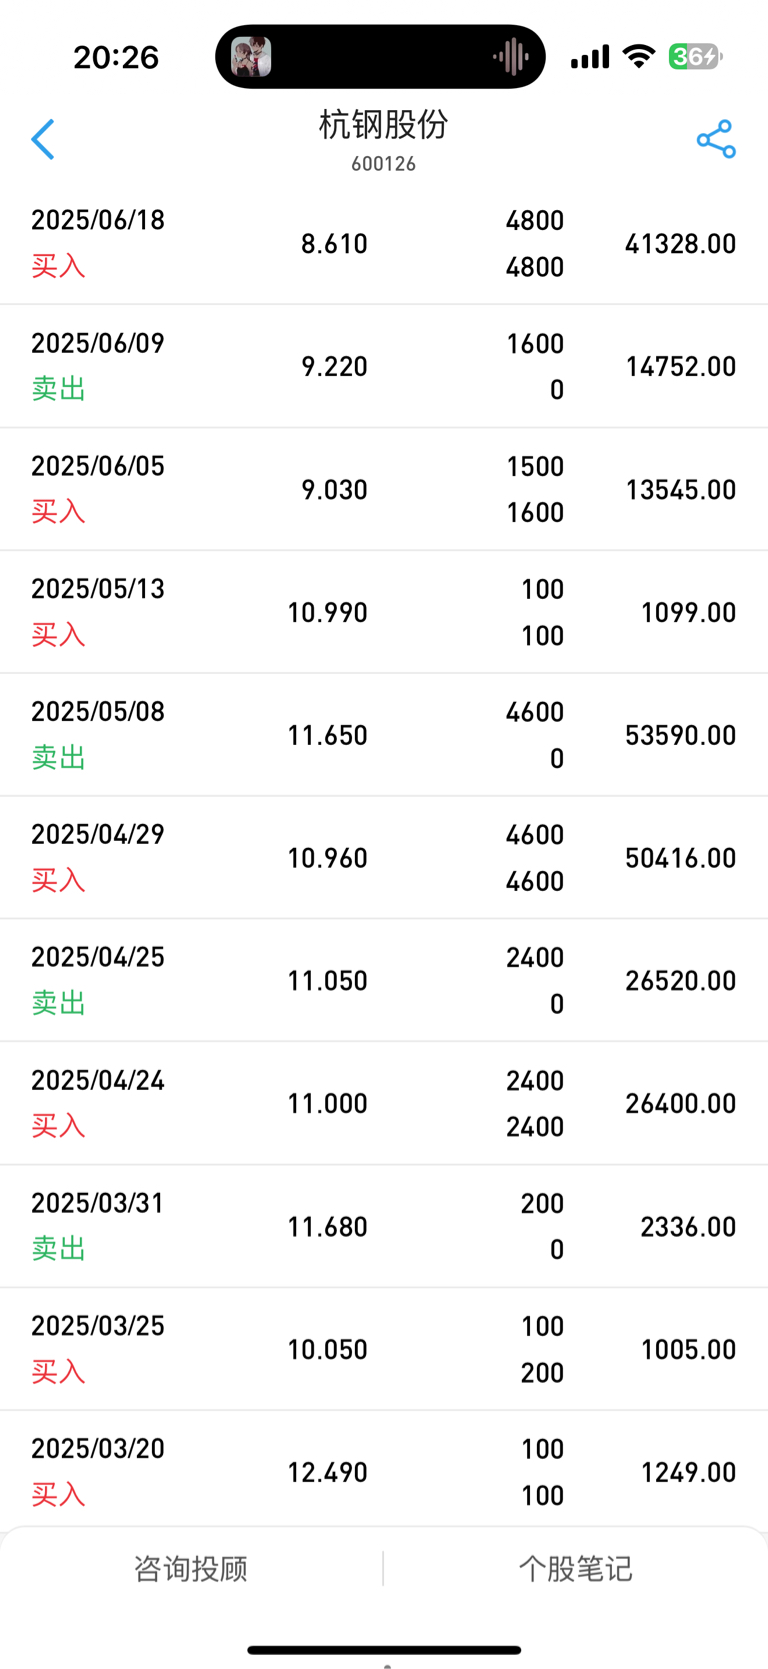This screenshot has height=1669, width=768.
Task: Select the 2025/06/18 买入 record
Action: tap(384, 243)
